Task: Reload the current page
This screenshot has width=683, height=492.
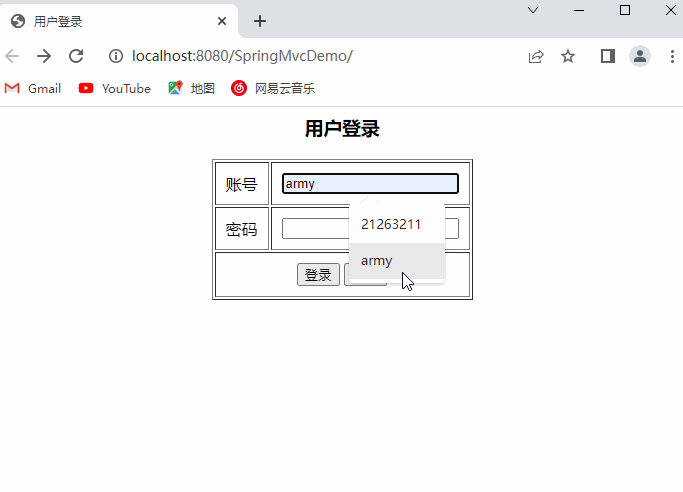Action: 76,56
